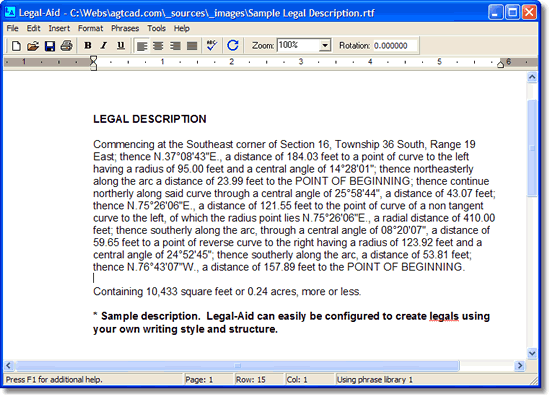Click the Rotation value field

coord(395,46)
